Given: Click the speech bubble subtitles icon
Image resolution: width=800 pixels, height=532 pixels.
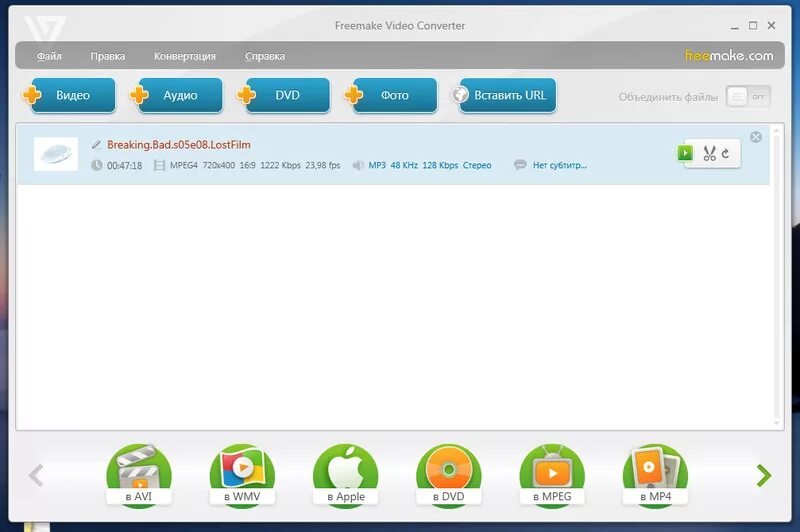Looking at the screenshot, I should (x=520, y=165).
